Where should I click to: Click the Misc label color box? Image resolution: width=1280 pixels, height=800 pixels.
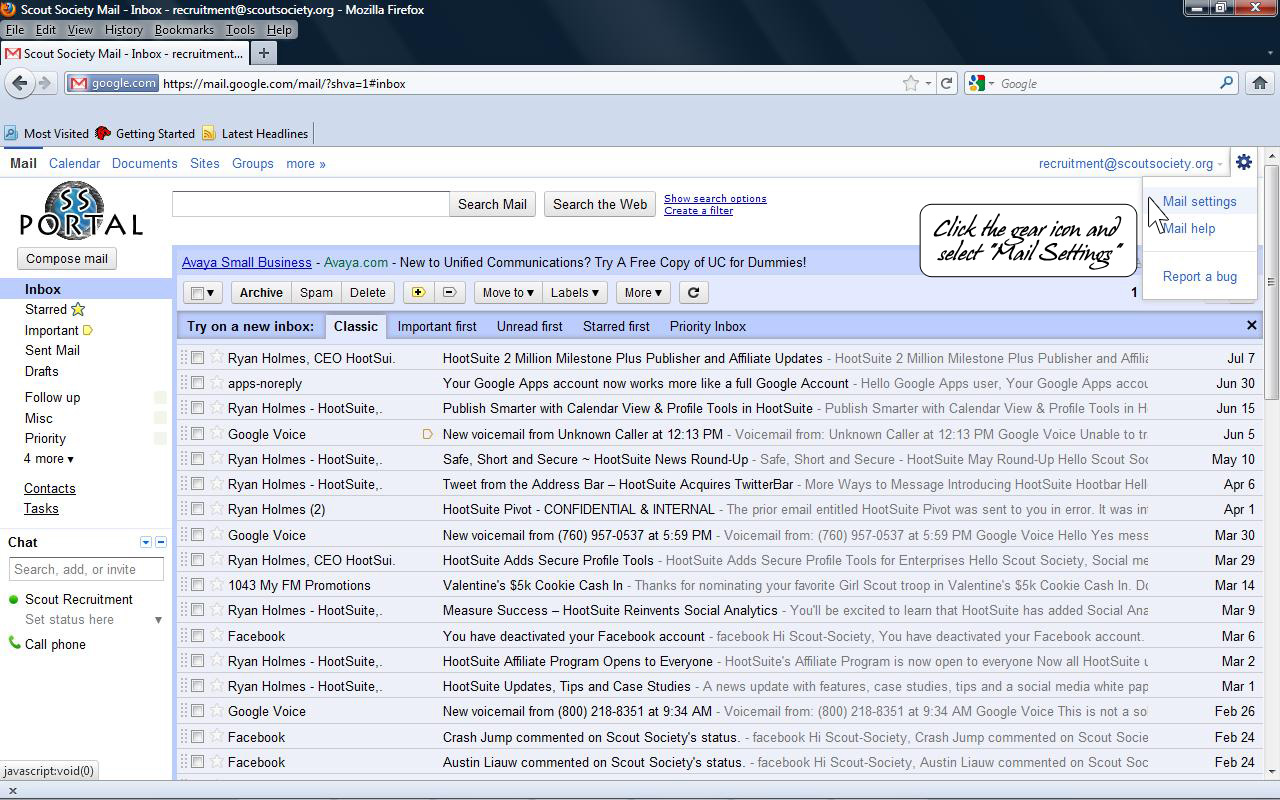[x=160, y=418]
